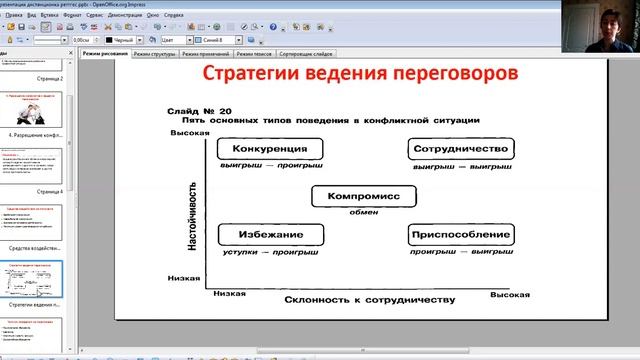Click the Send document by email icon

[x=32, y=27]
